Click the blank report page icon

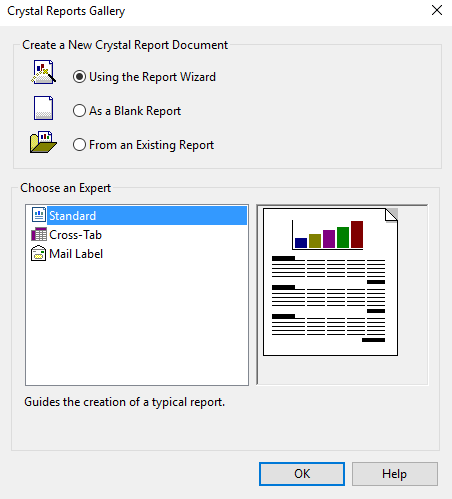click(x=43, y=108)
